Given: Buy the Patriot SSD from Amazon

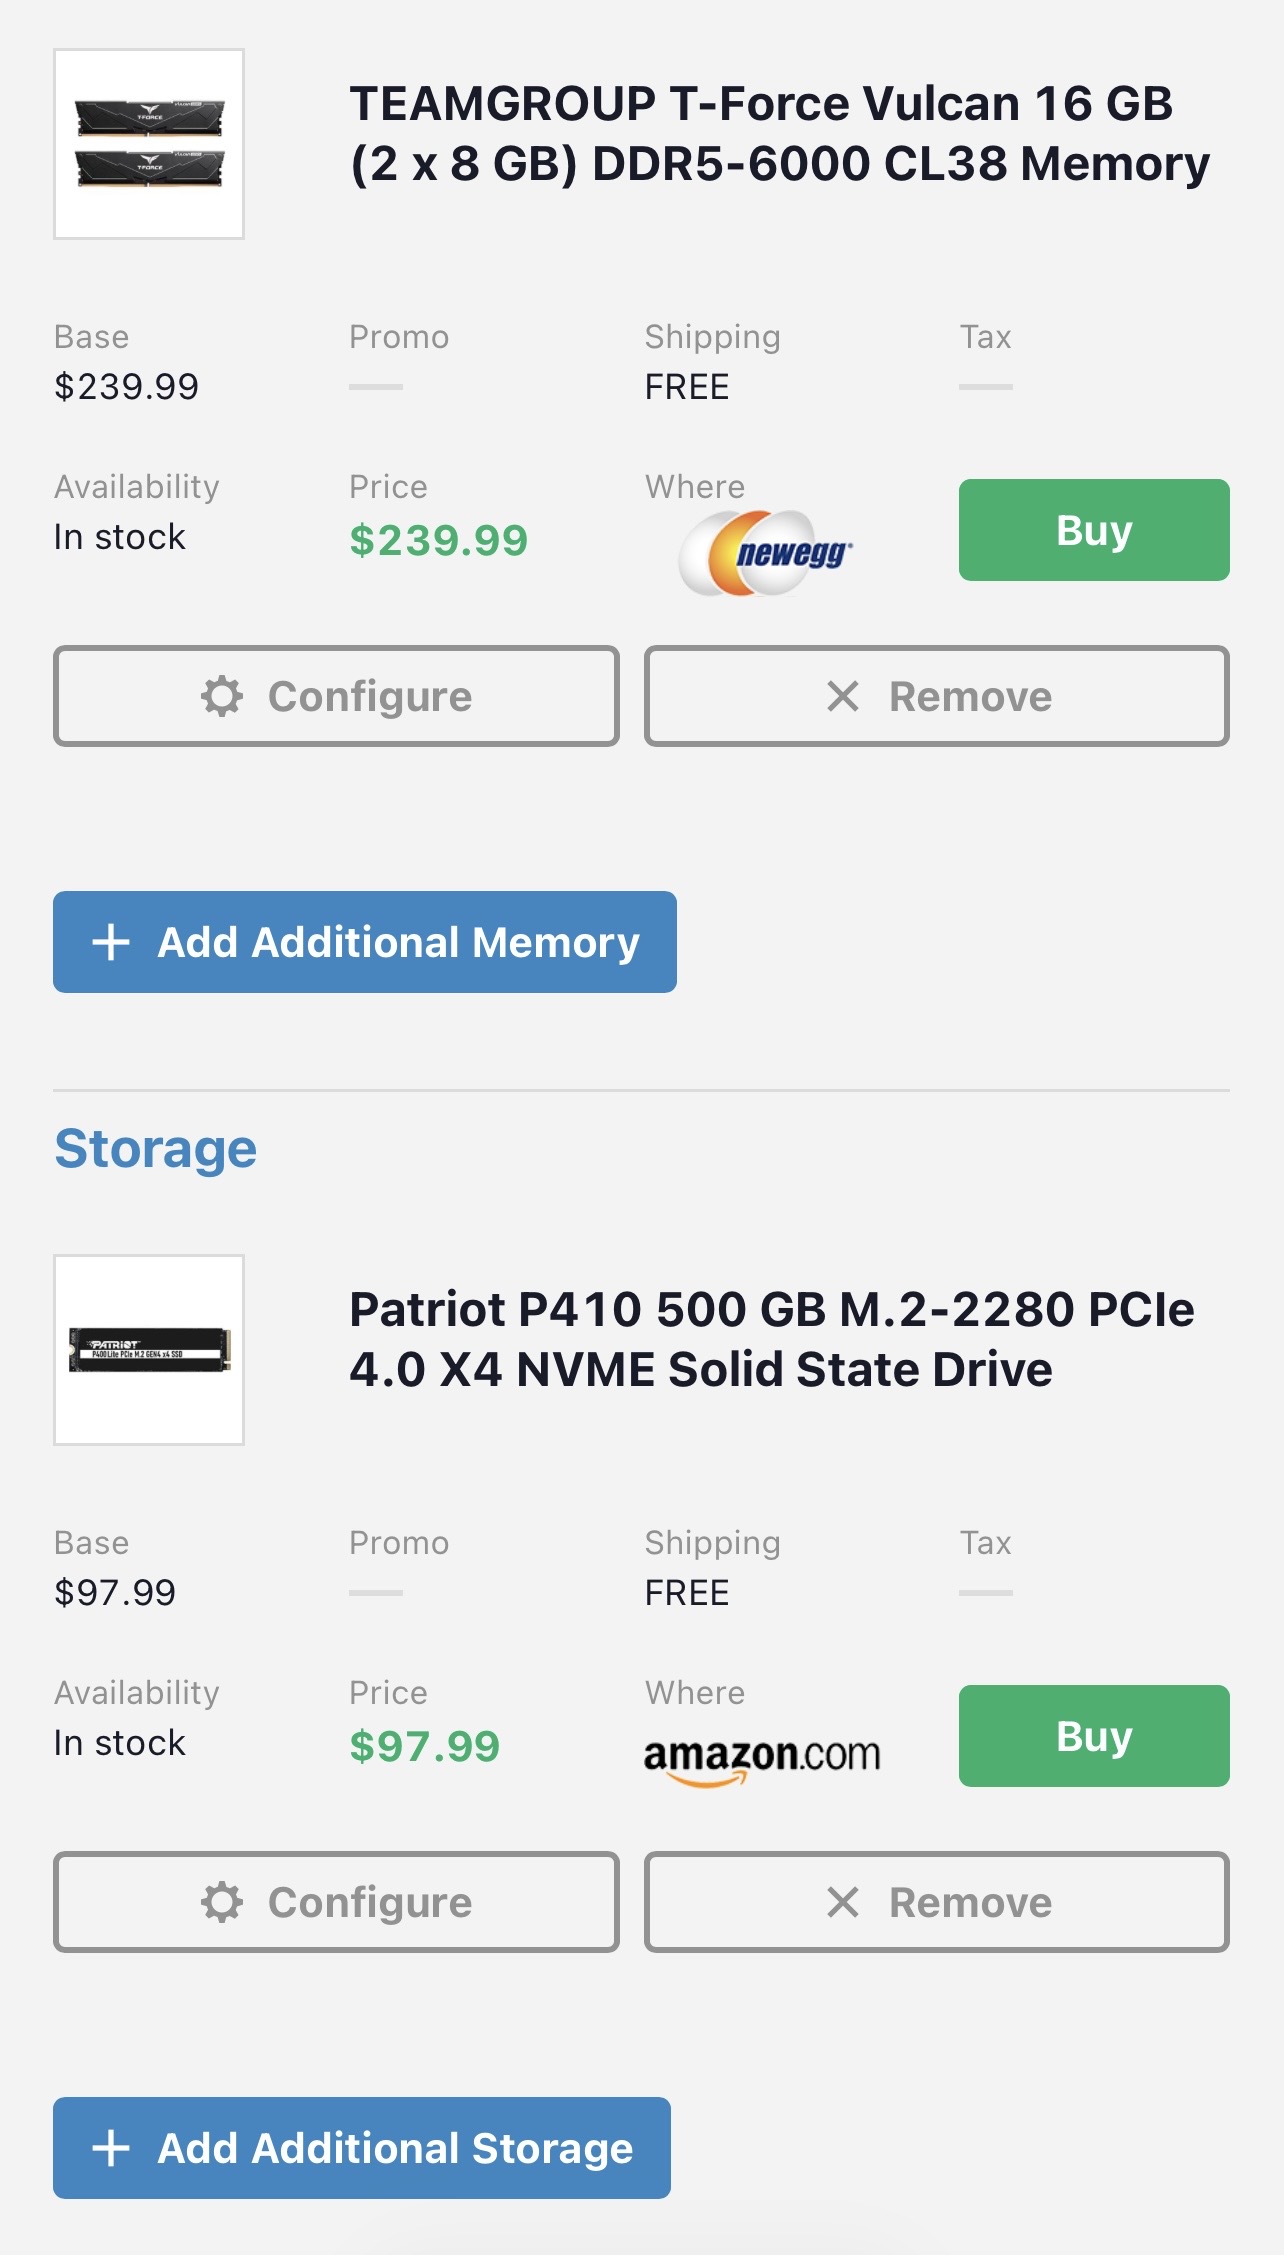Looking at the screenshot, I should [x=1093, y=1736].
